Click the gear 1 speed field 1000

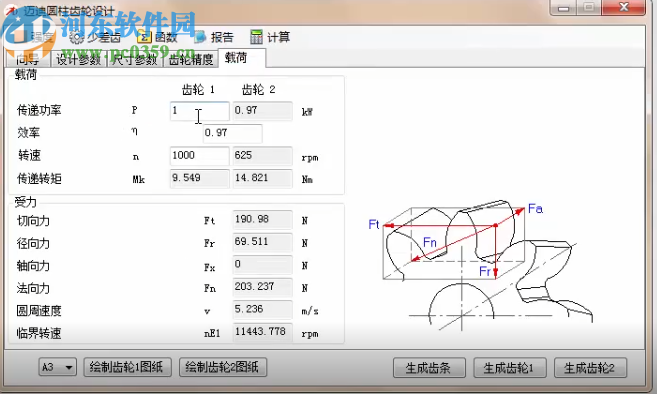[x=199, y=156]
